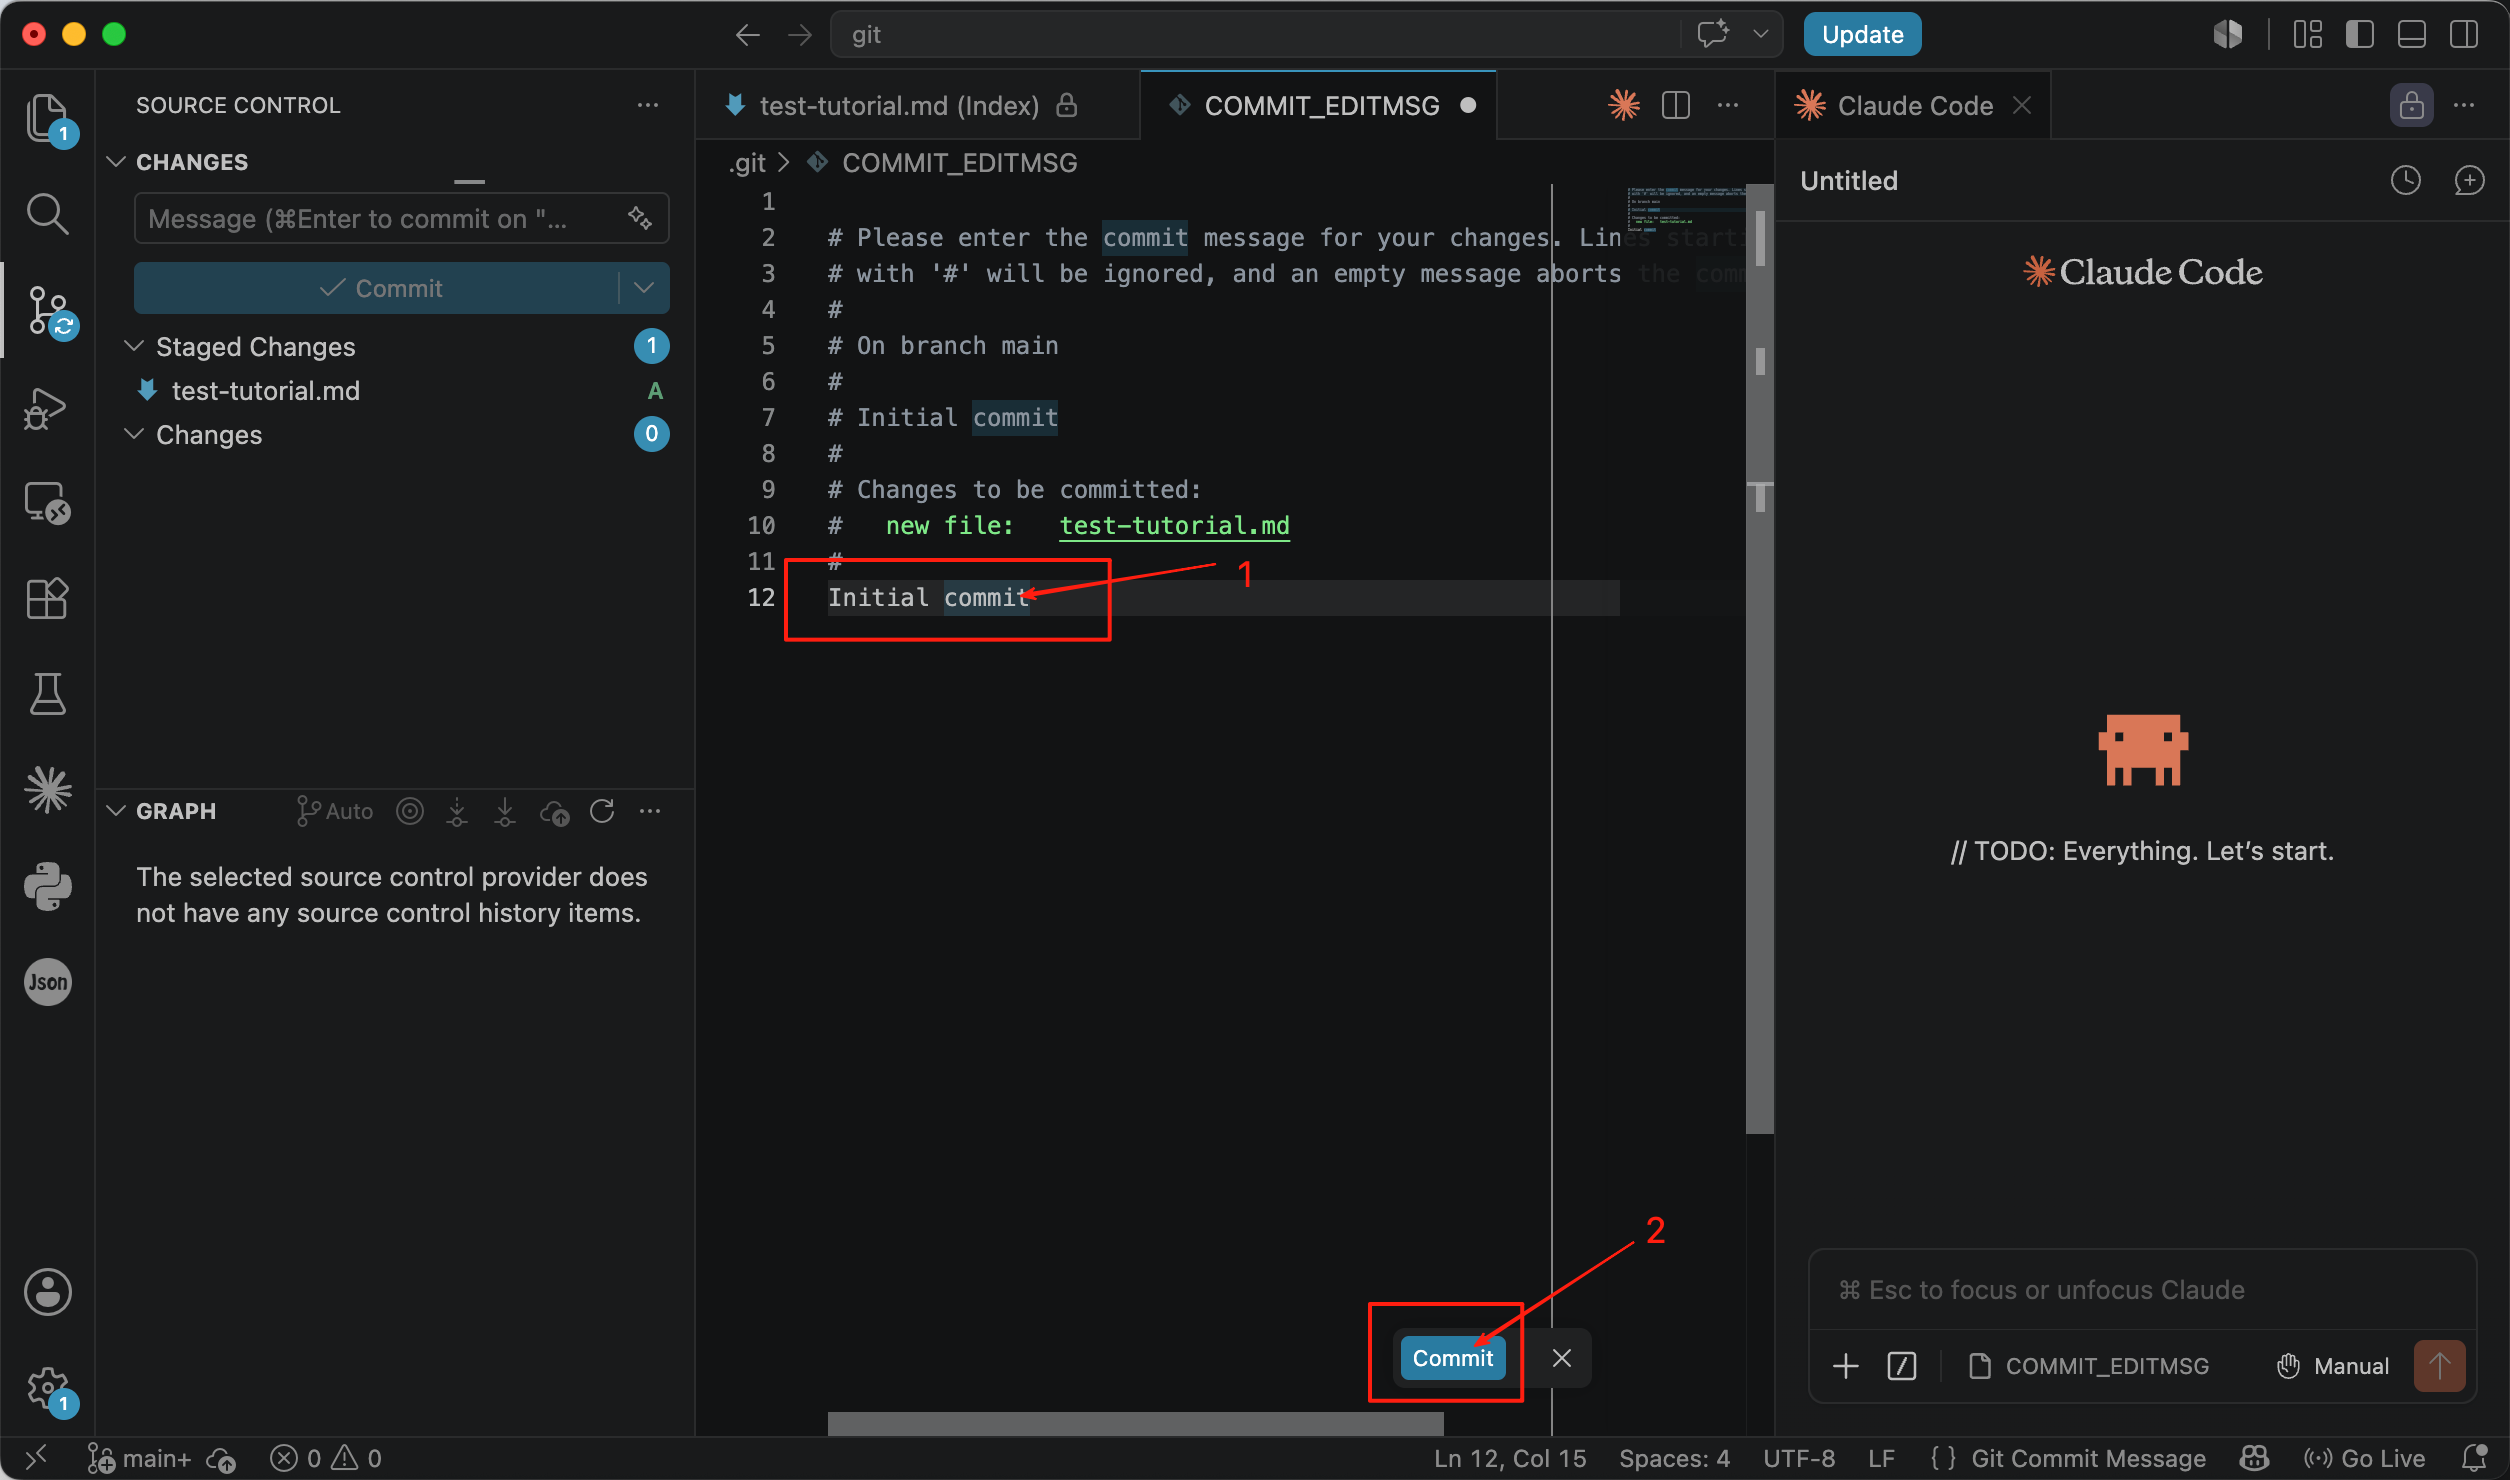
Task: Collapse the CHANGES section
Action: click(x=116, y=162)
